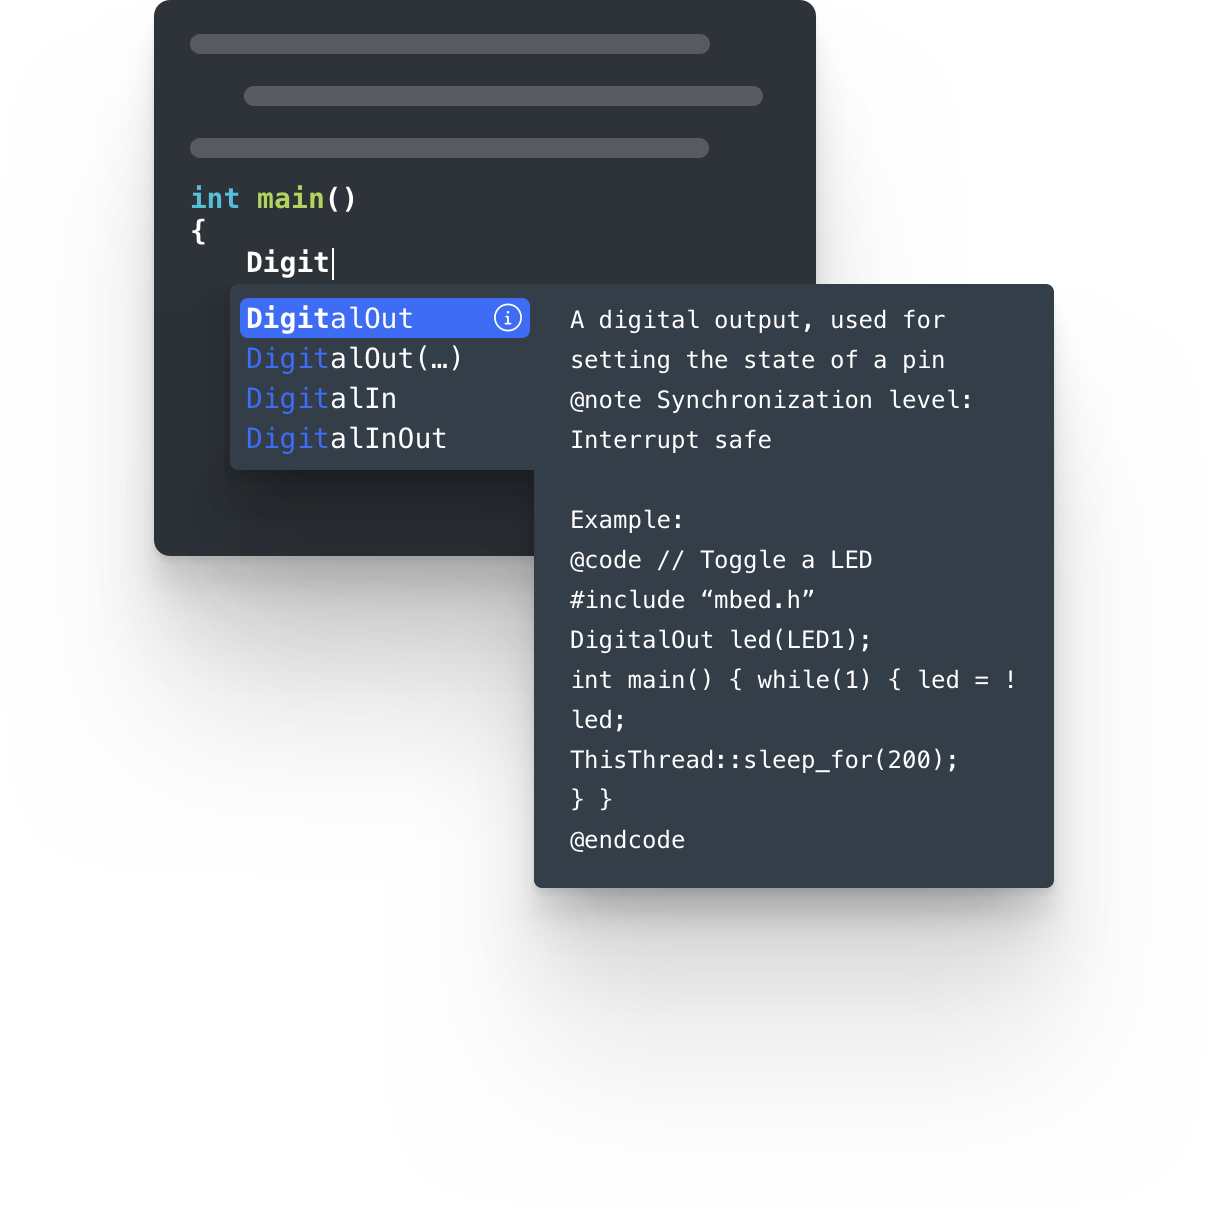
Task: Select the DigitalInOut autocomplete entry
Action: click(x=346, y=438)
